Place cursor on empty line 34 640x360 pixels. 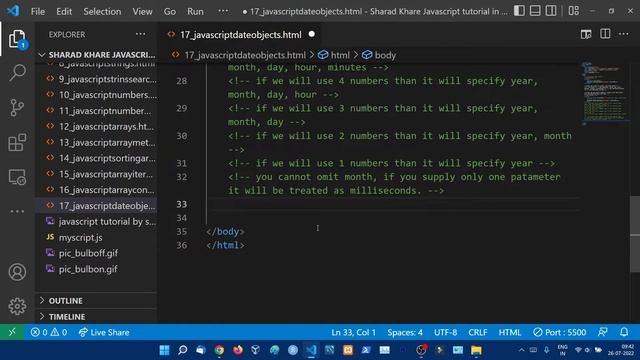392,218
